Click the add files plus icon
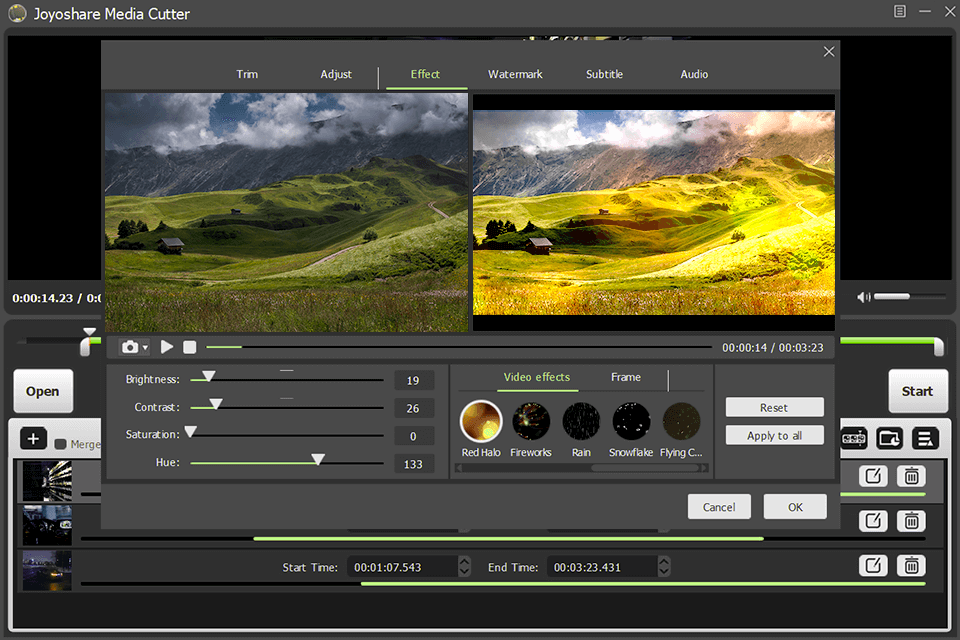This screenshot has height=640, width=960. click(x=33, y=438)
